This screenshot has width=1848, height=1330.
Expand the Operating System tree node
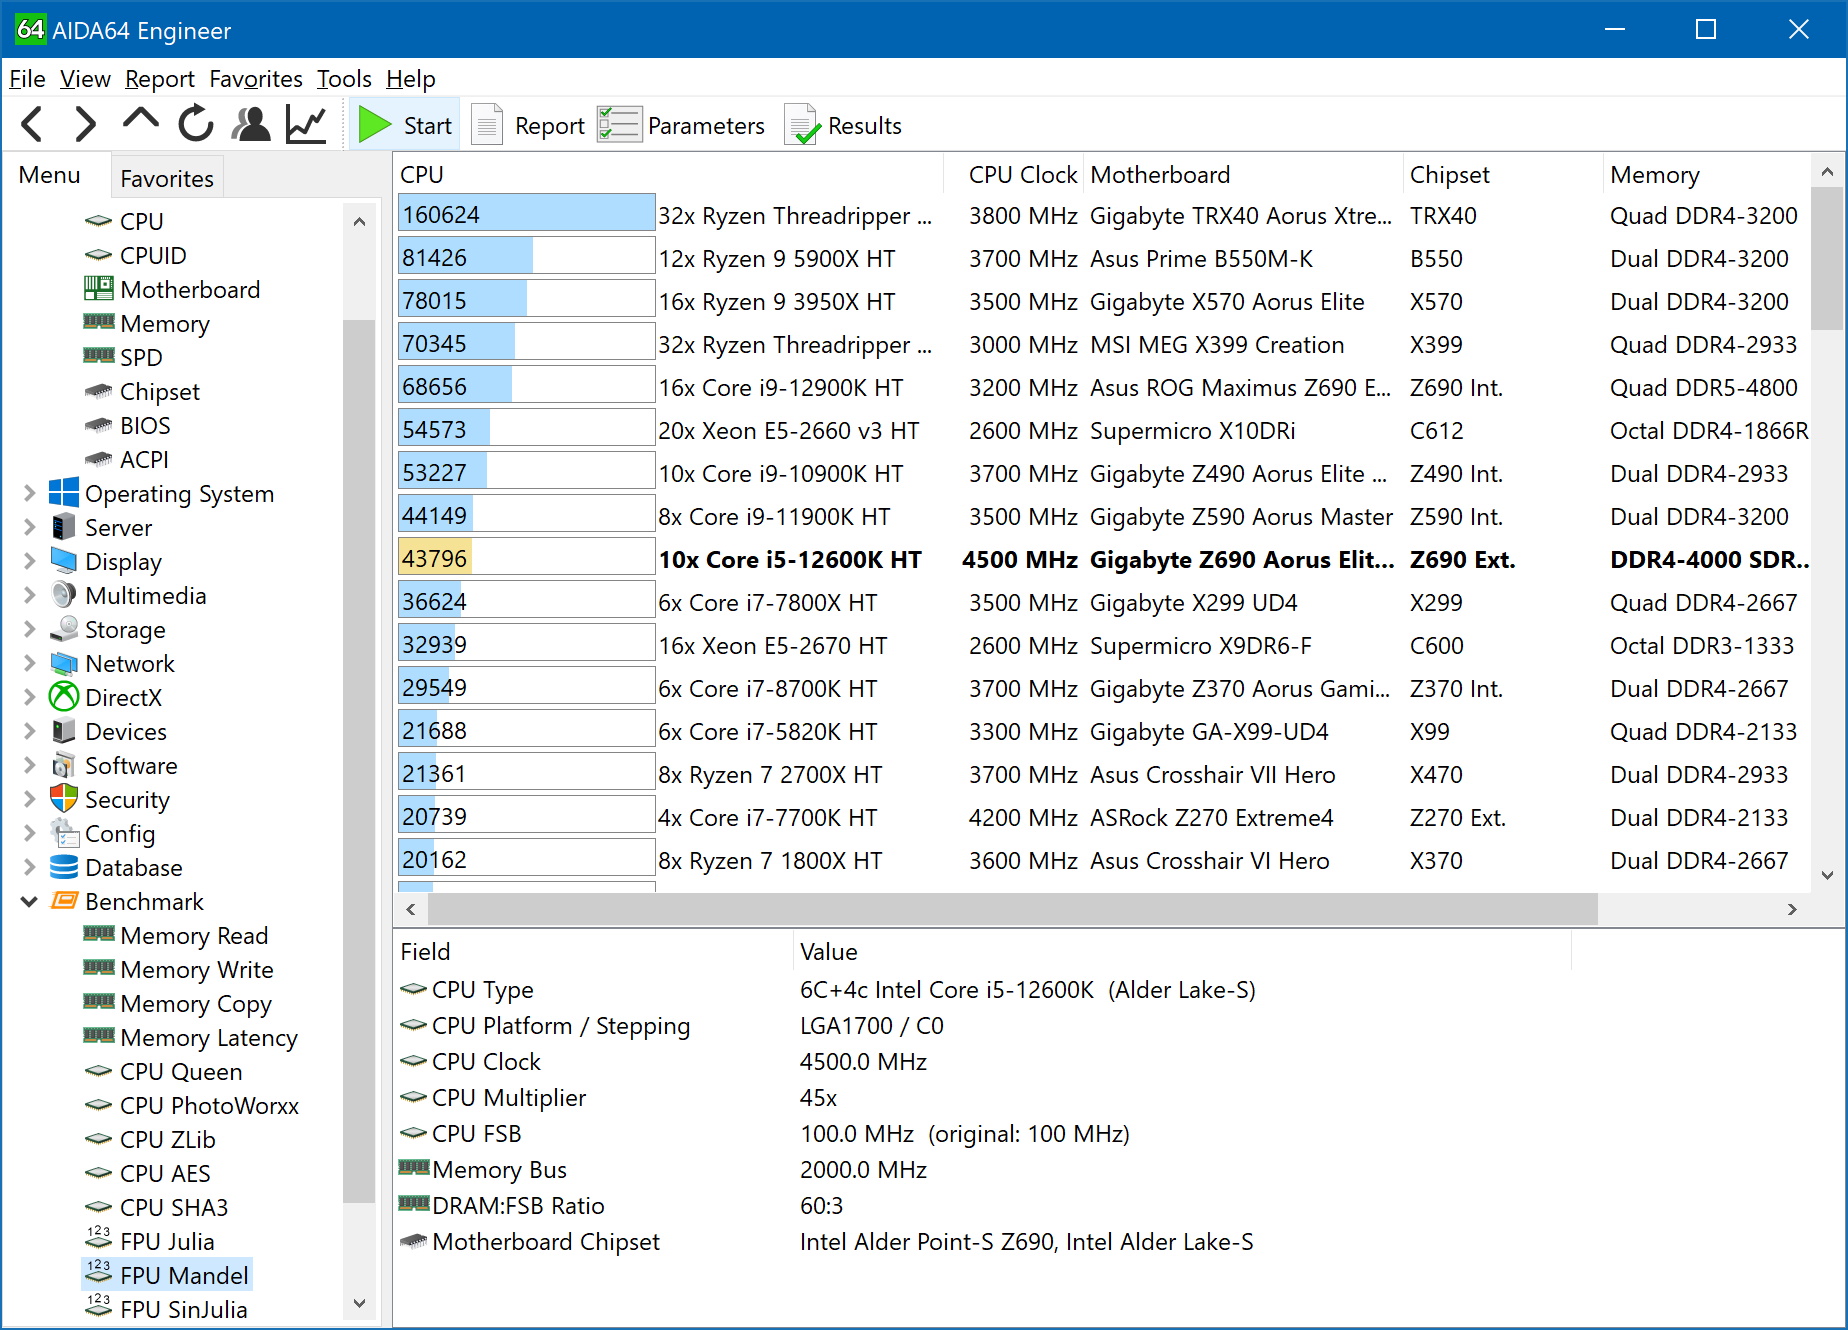pyautogui.click(x=29, y=493)
